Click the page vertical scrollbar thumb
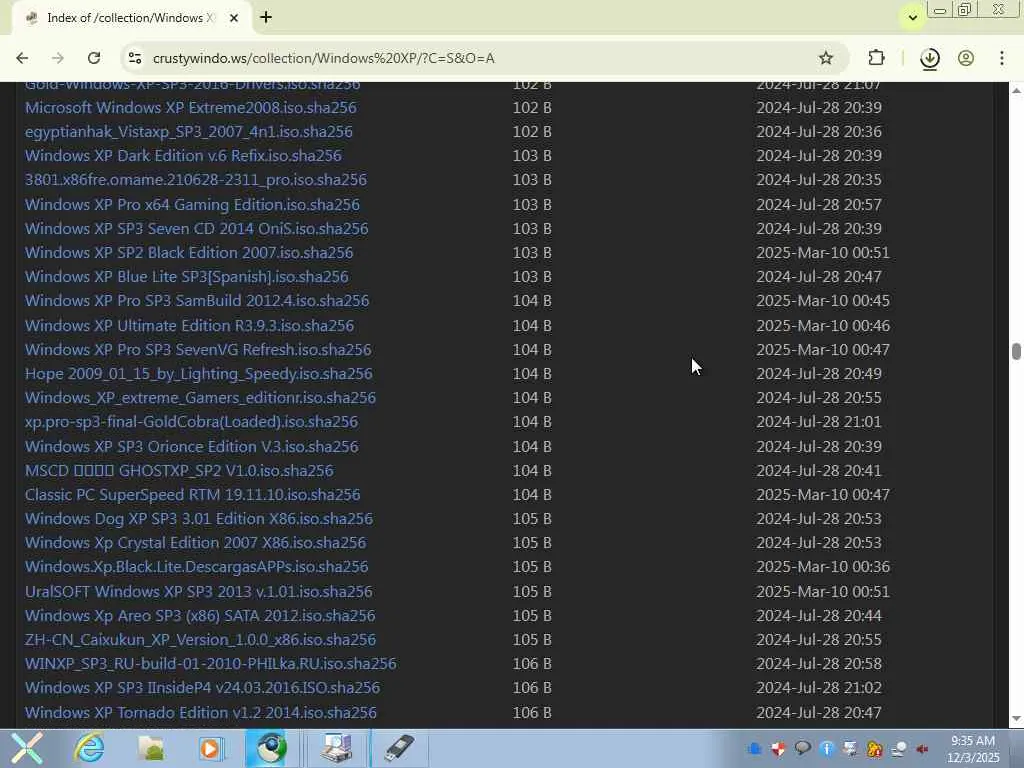 pyautogui.click(x=1016, y=351)
